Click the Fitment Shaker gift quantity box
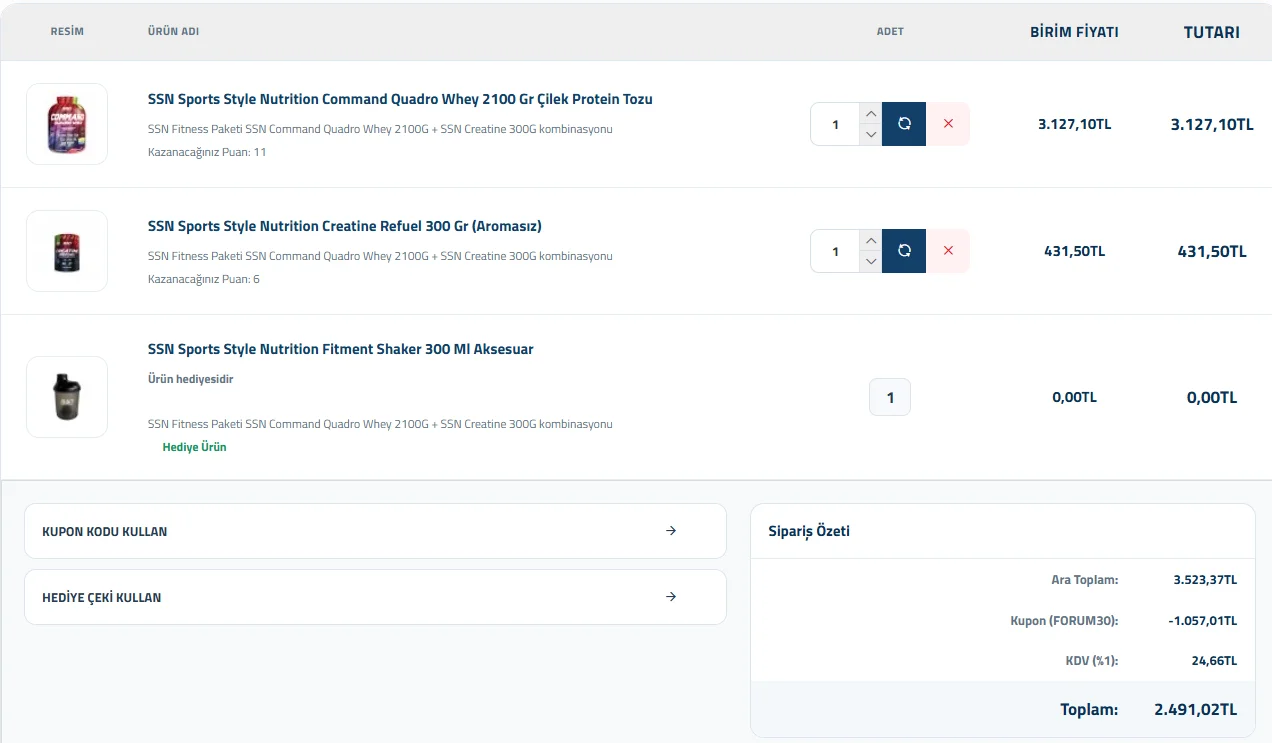1272x743 pixels. (890, 397)
